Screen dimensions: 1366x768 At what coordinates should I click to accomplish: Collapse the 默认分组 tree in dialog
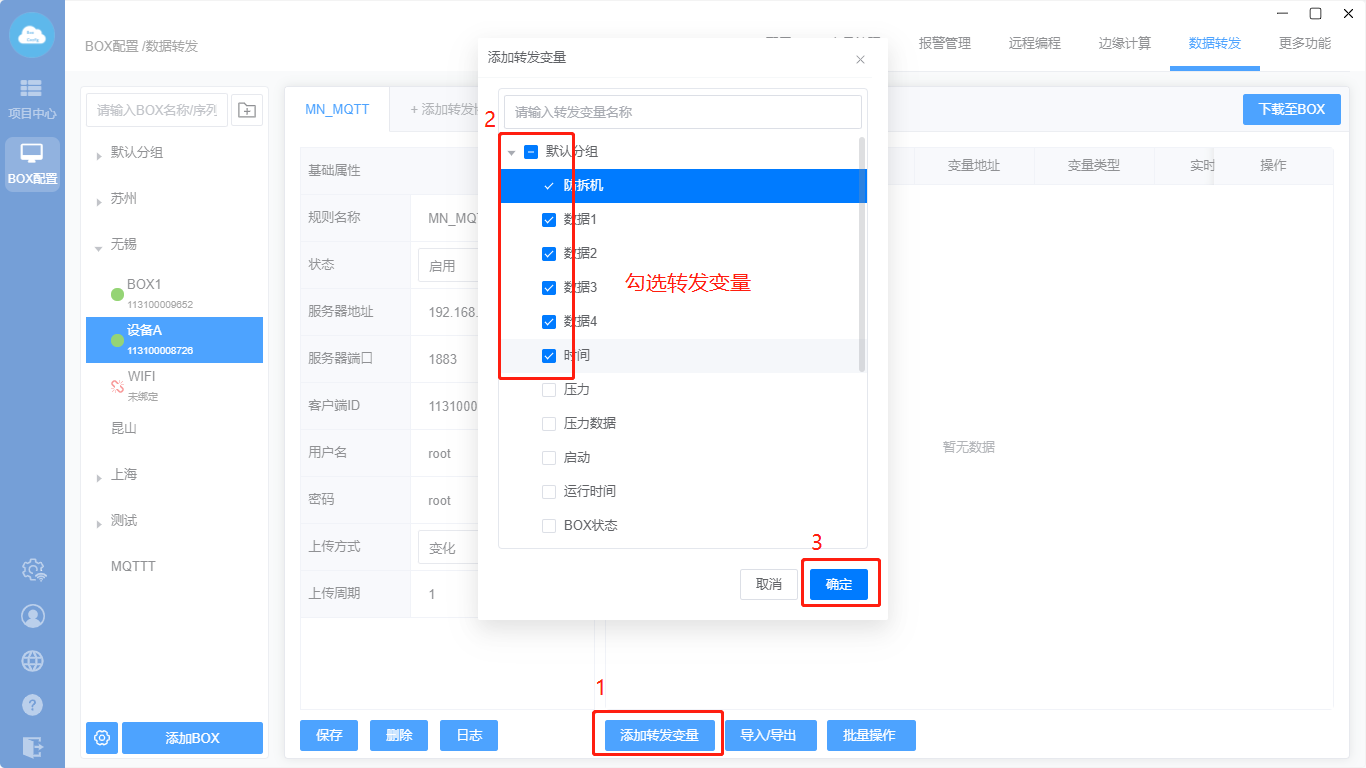click(x=511, y=153)
